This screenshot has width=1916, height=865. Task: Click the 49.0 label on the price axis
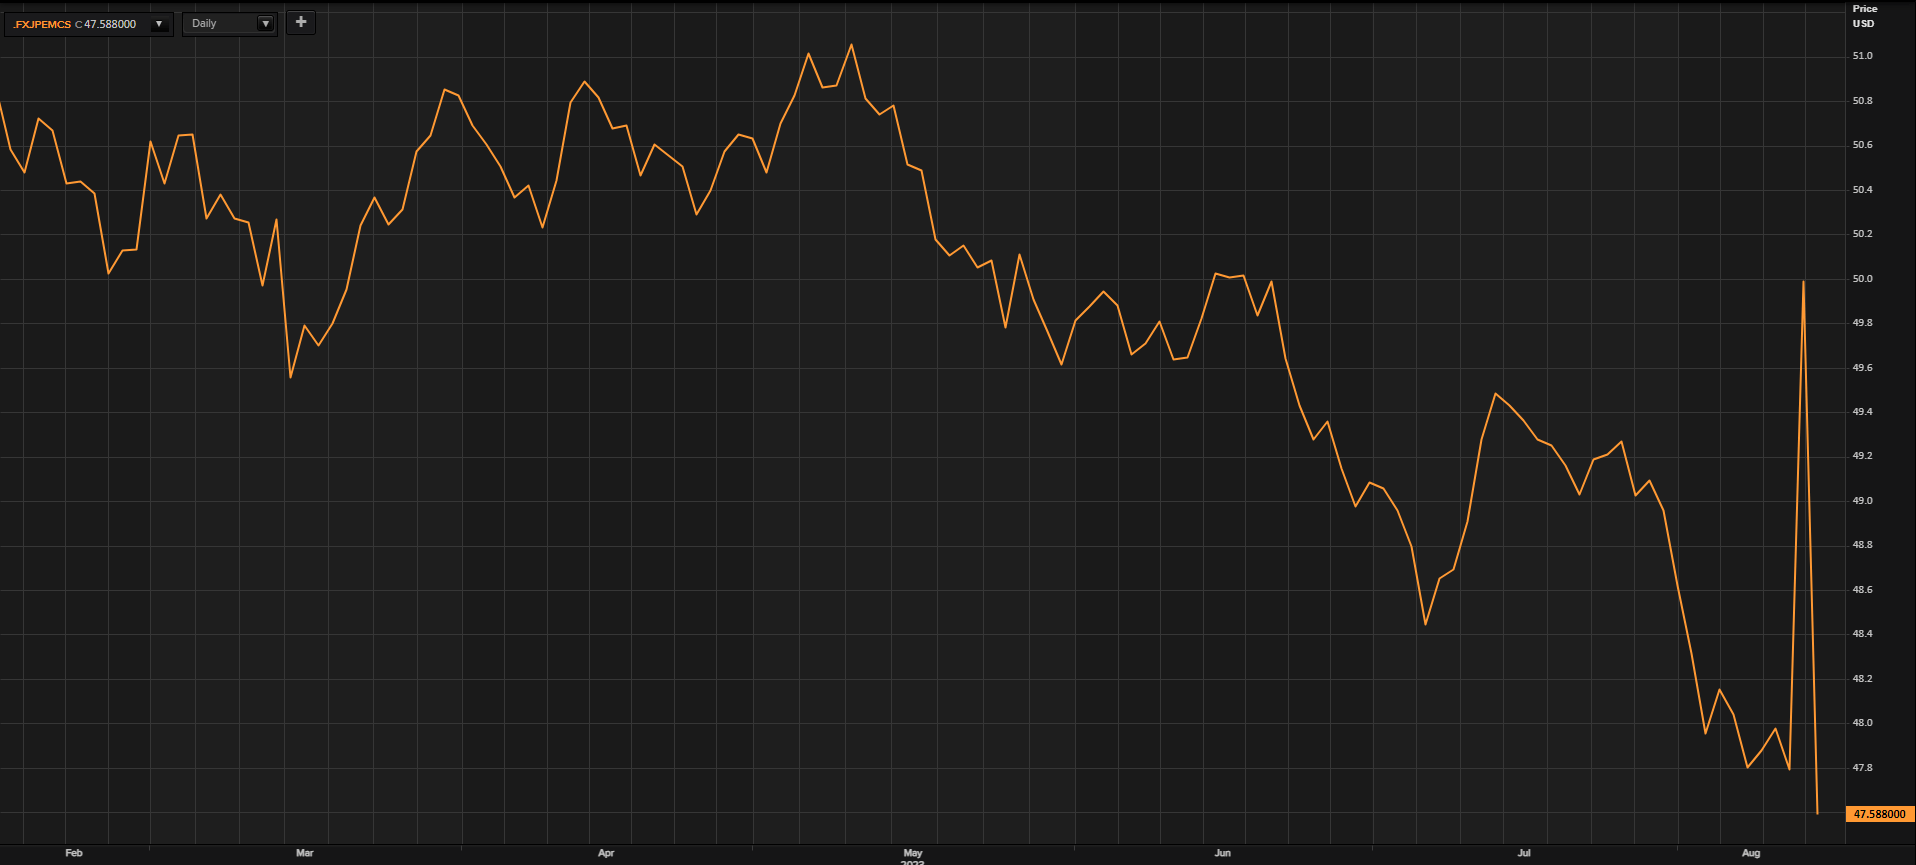pos(1862,501)
